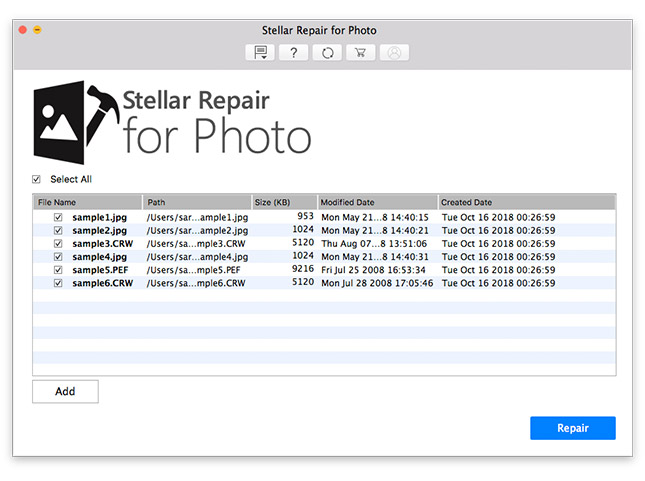
Task: Click path /Users/sar...ample2.jpg
Action: pos(197,230)
